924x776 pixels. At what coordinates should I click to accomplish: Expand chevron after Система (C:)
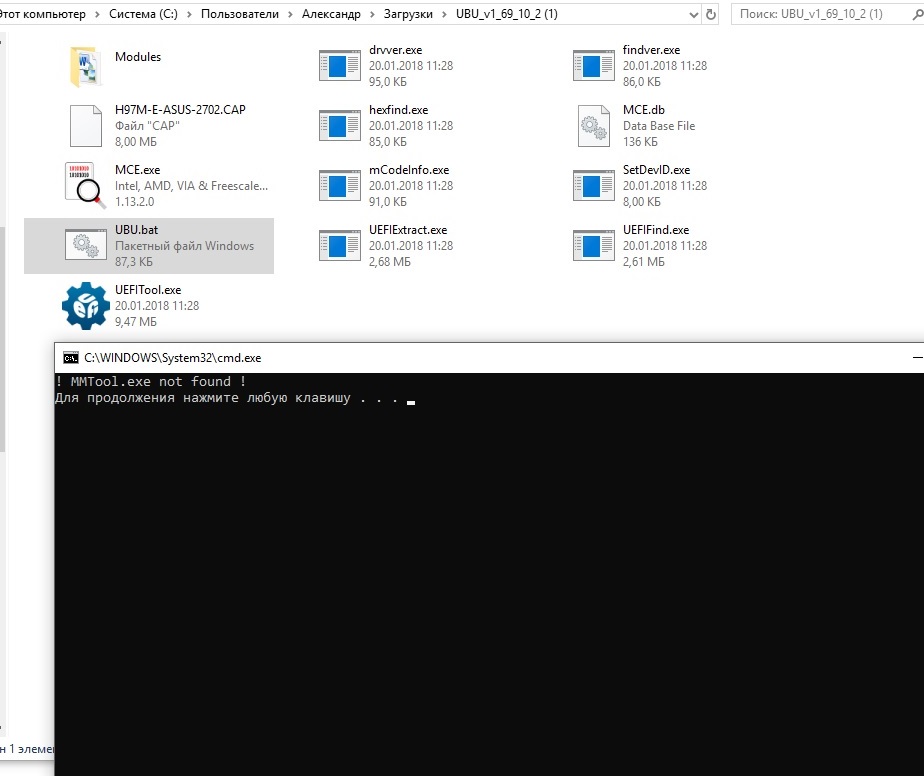(189, 14)
